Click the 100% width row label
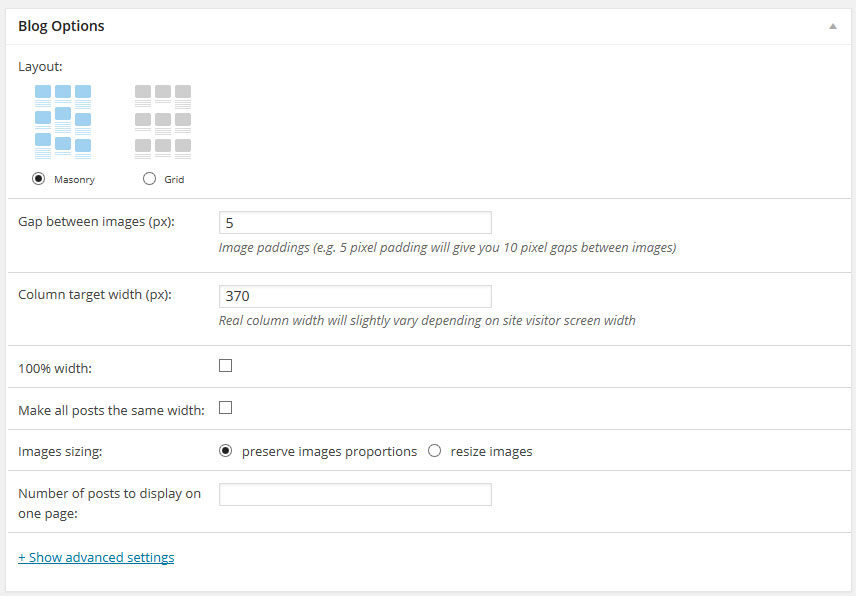 pos(55,368)
